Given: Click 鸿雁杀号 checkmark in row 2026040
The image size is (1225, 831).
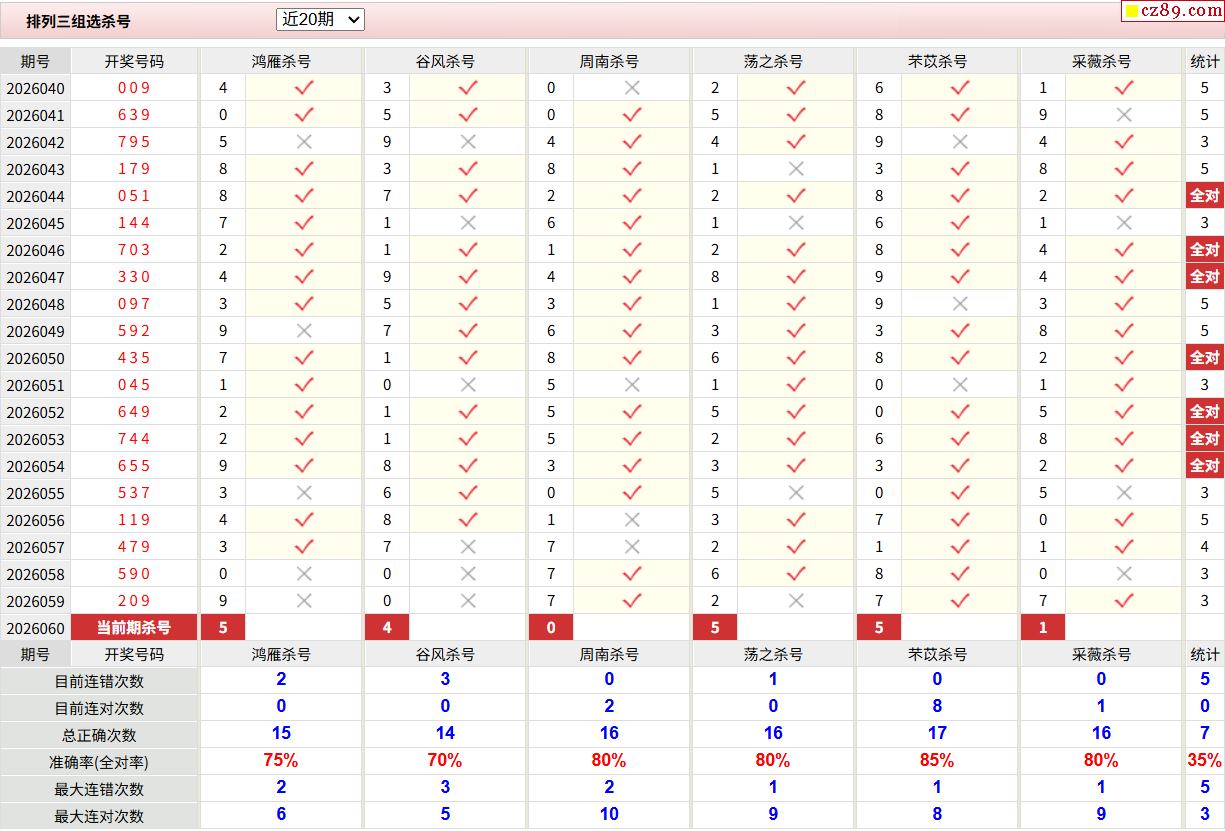Looking at the screenshot, I should [x=304, y=88].
